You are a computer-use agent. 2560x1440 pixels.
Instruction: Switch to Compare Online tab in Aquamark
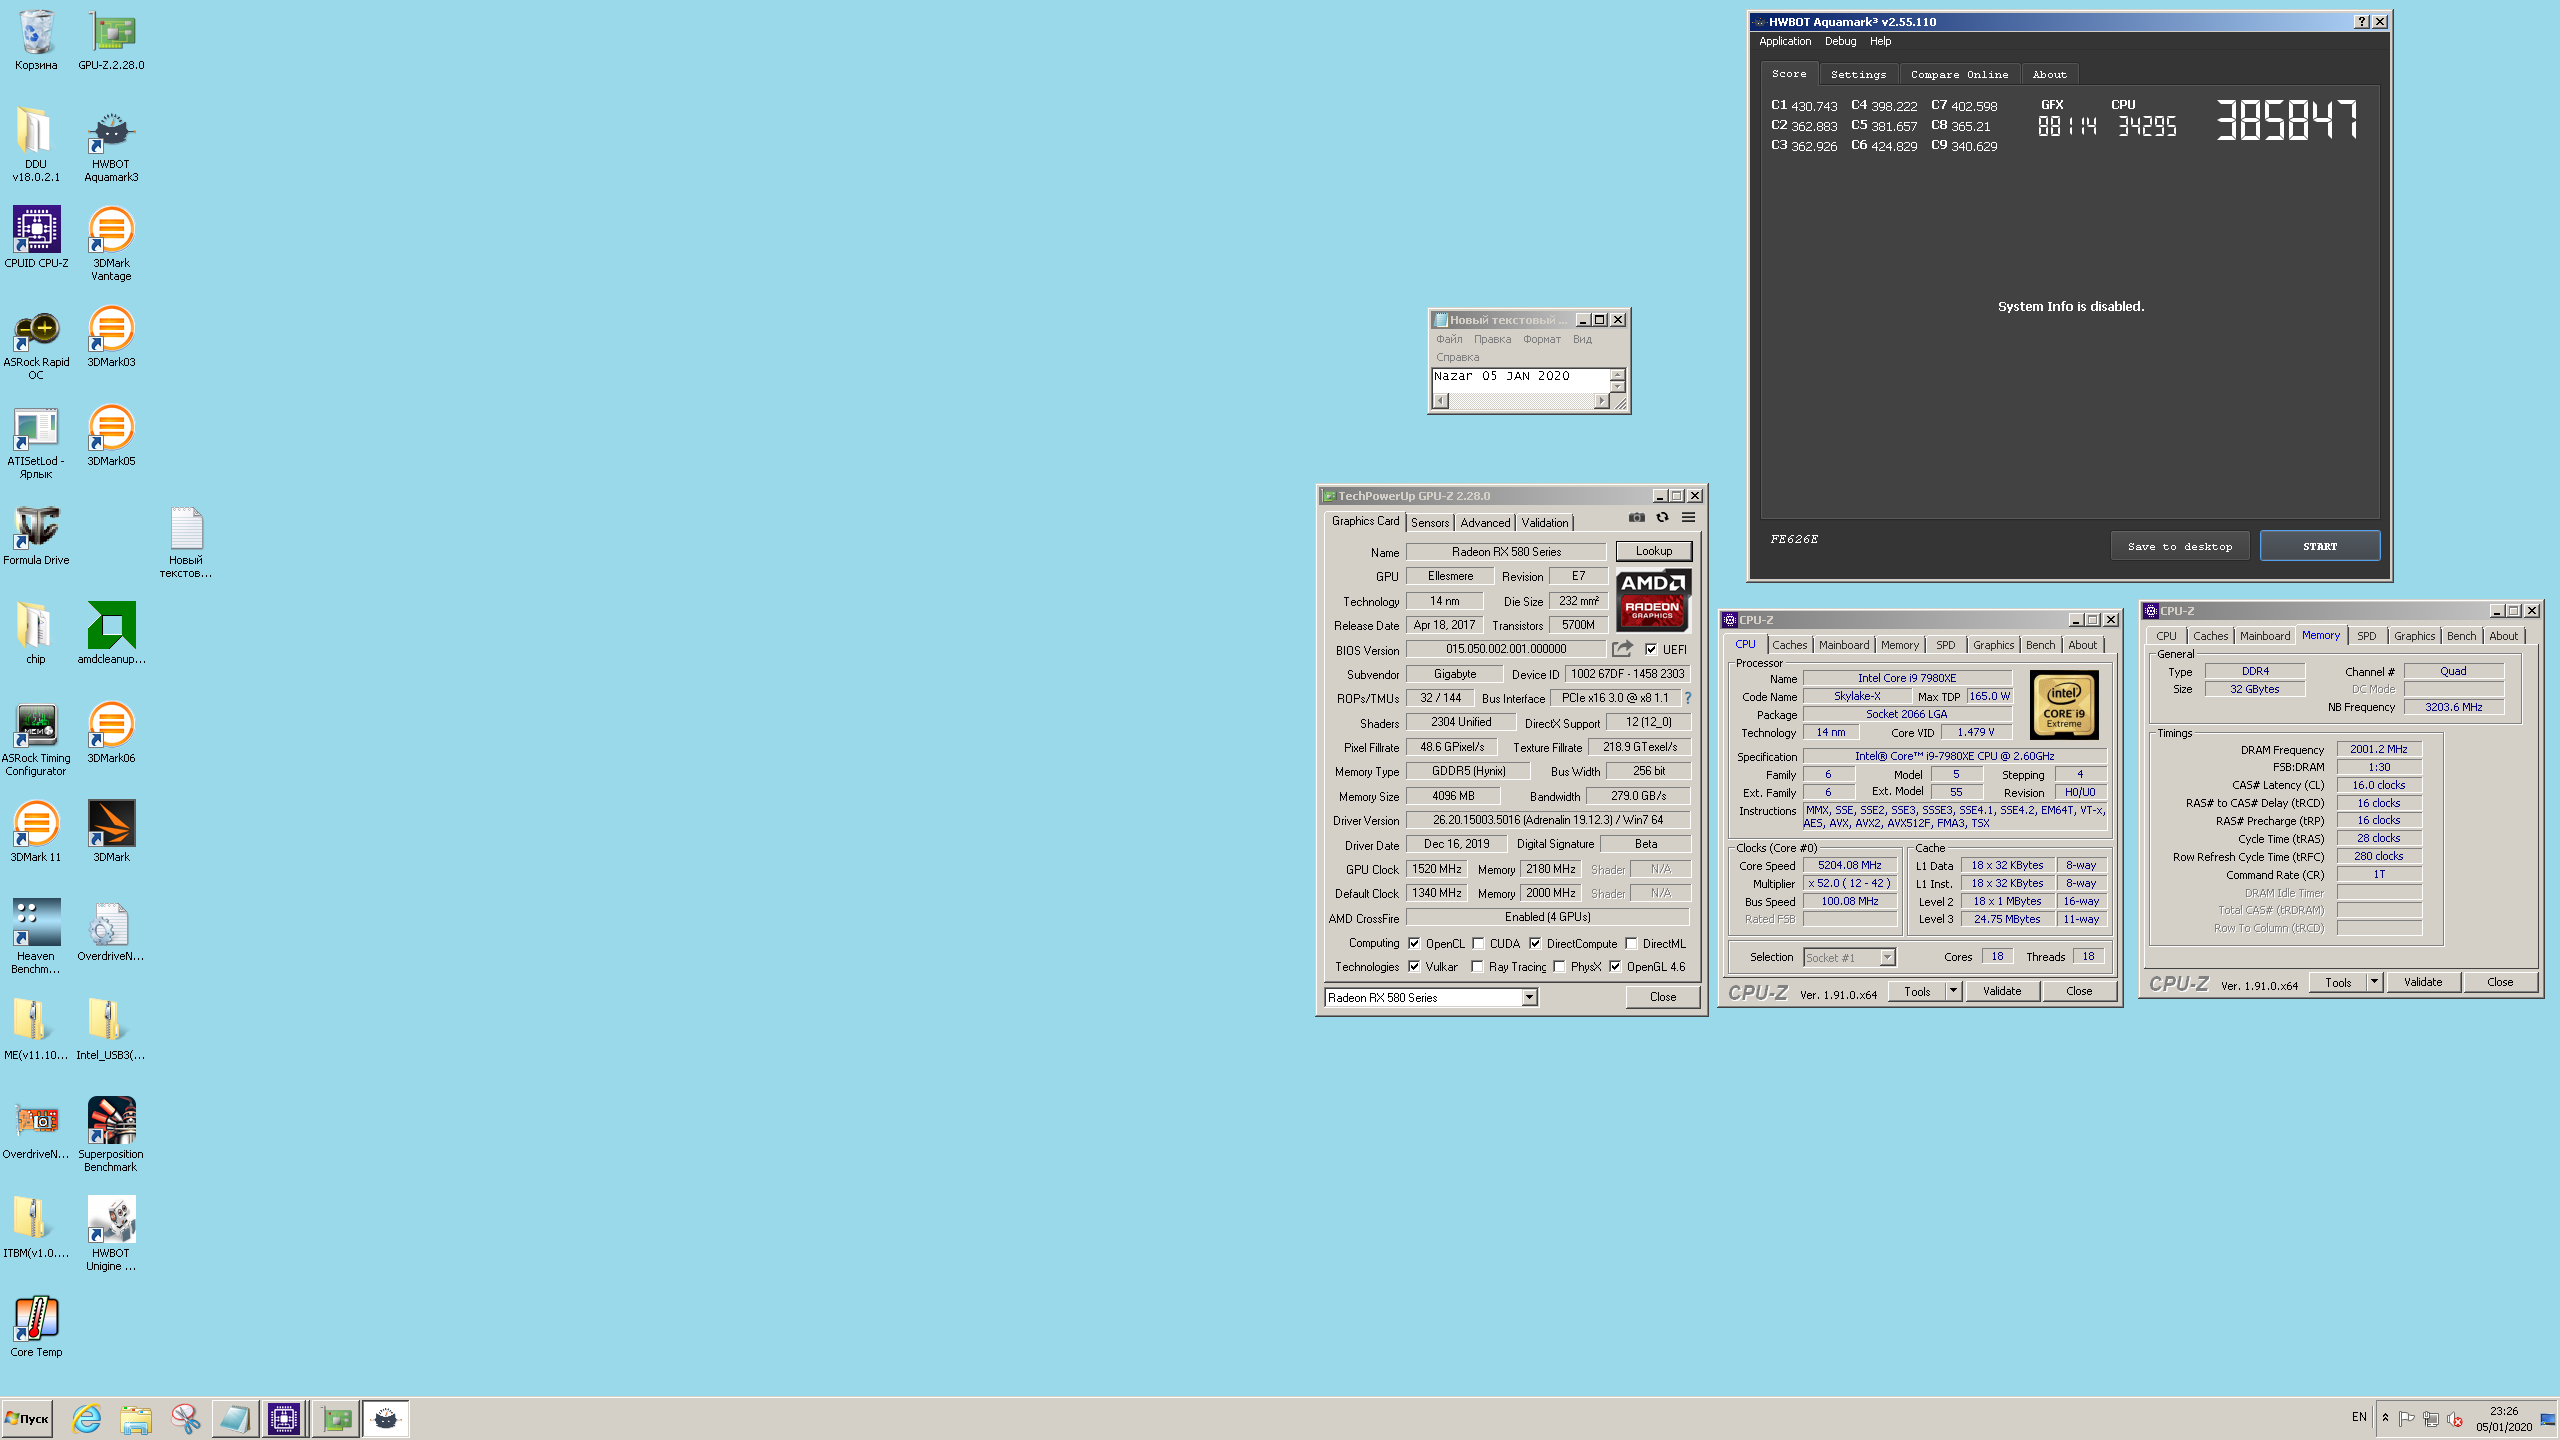pyautogui.click(x=1959, y=75)
